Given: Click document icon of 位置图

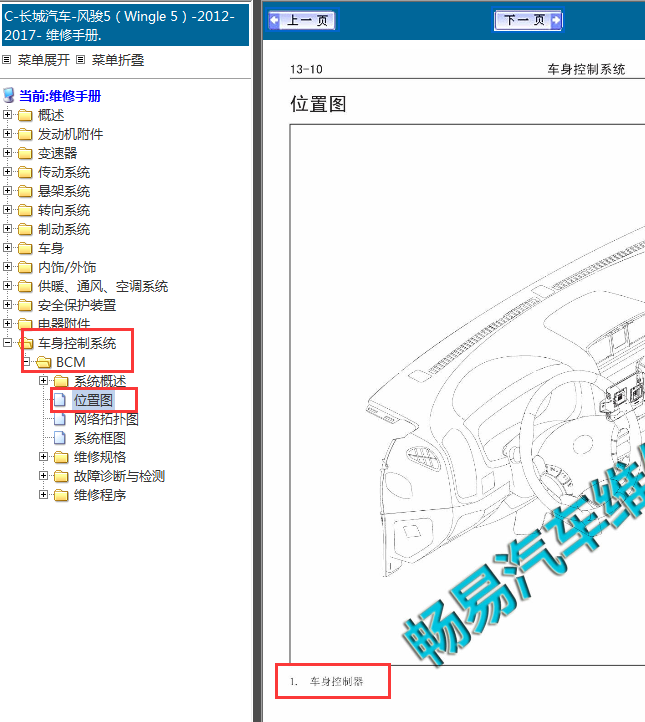Looking at the screenshot, I should click(x=60, y=400).
